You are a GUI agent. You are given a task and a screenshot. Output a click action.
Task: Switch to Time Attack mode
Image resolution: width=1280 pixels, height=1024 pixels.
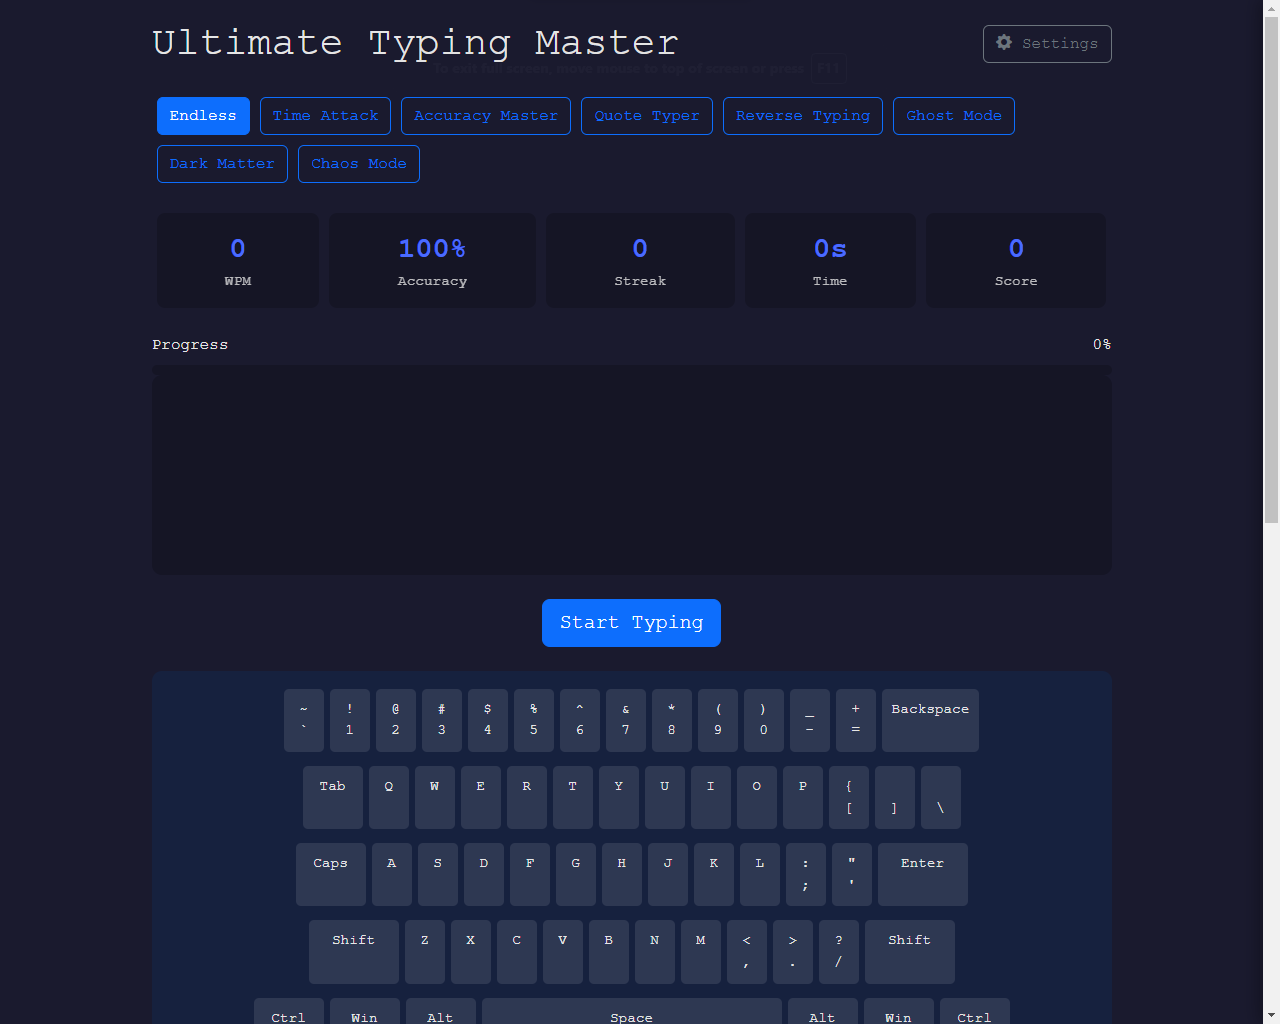pyautogui.click(x=326, y=116)
